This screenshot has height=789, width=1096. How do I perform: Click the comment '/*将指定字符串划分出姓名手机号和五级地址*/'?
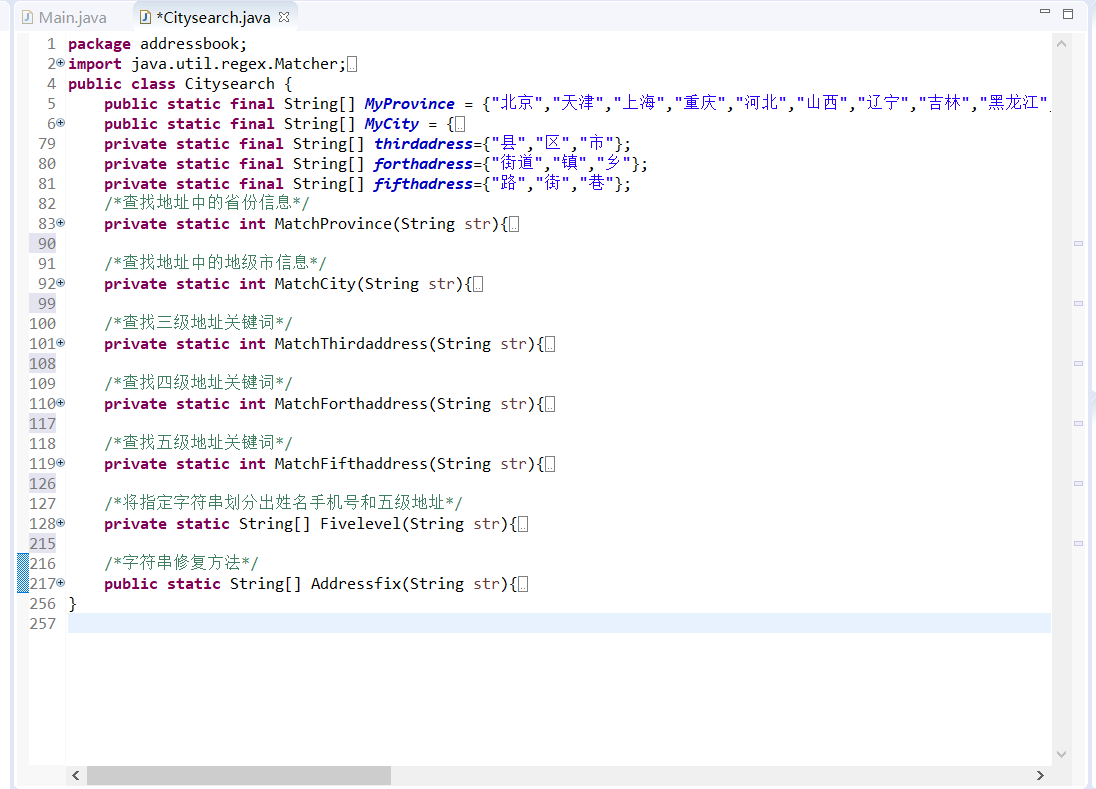283,502
